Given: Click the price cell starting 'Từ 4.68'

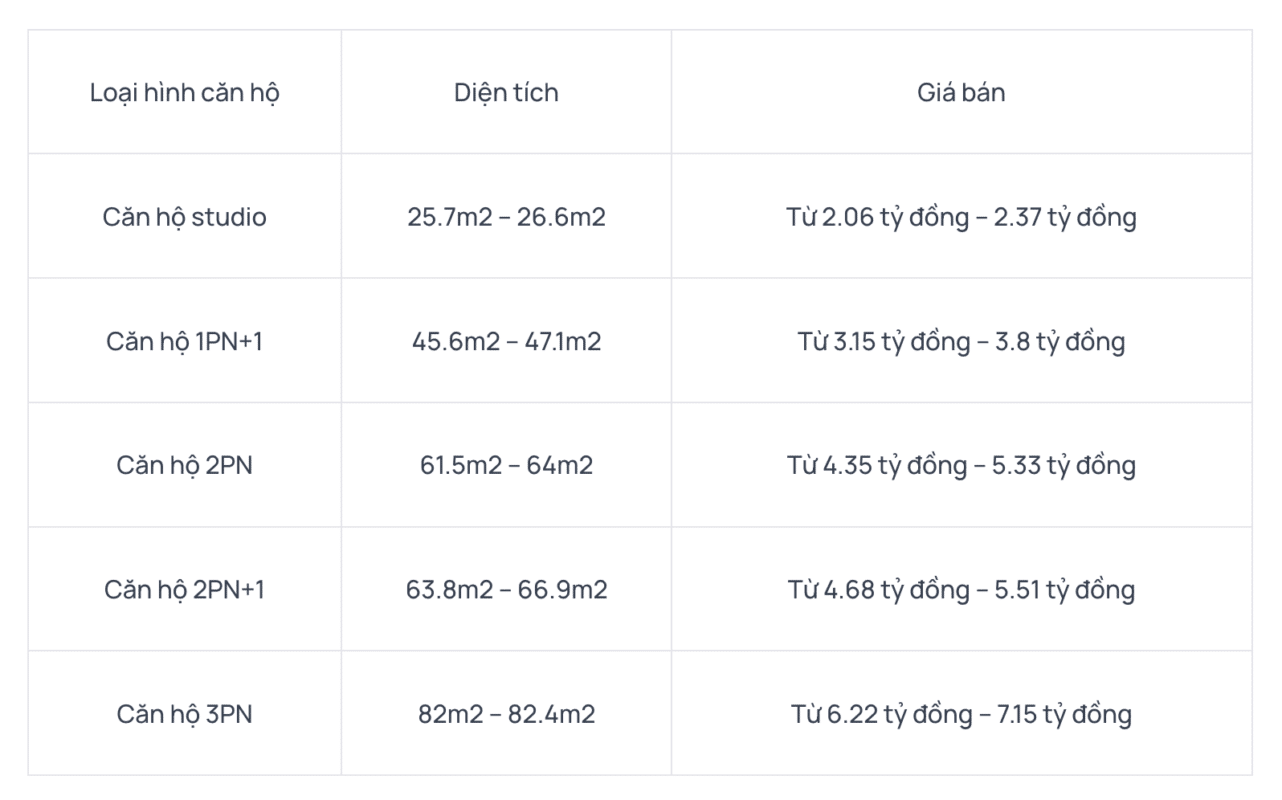Looking at the screenshot, I should (x=961, y=590).
